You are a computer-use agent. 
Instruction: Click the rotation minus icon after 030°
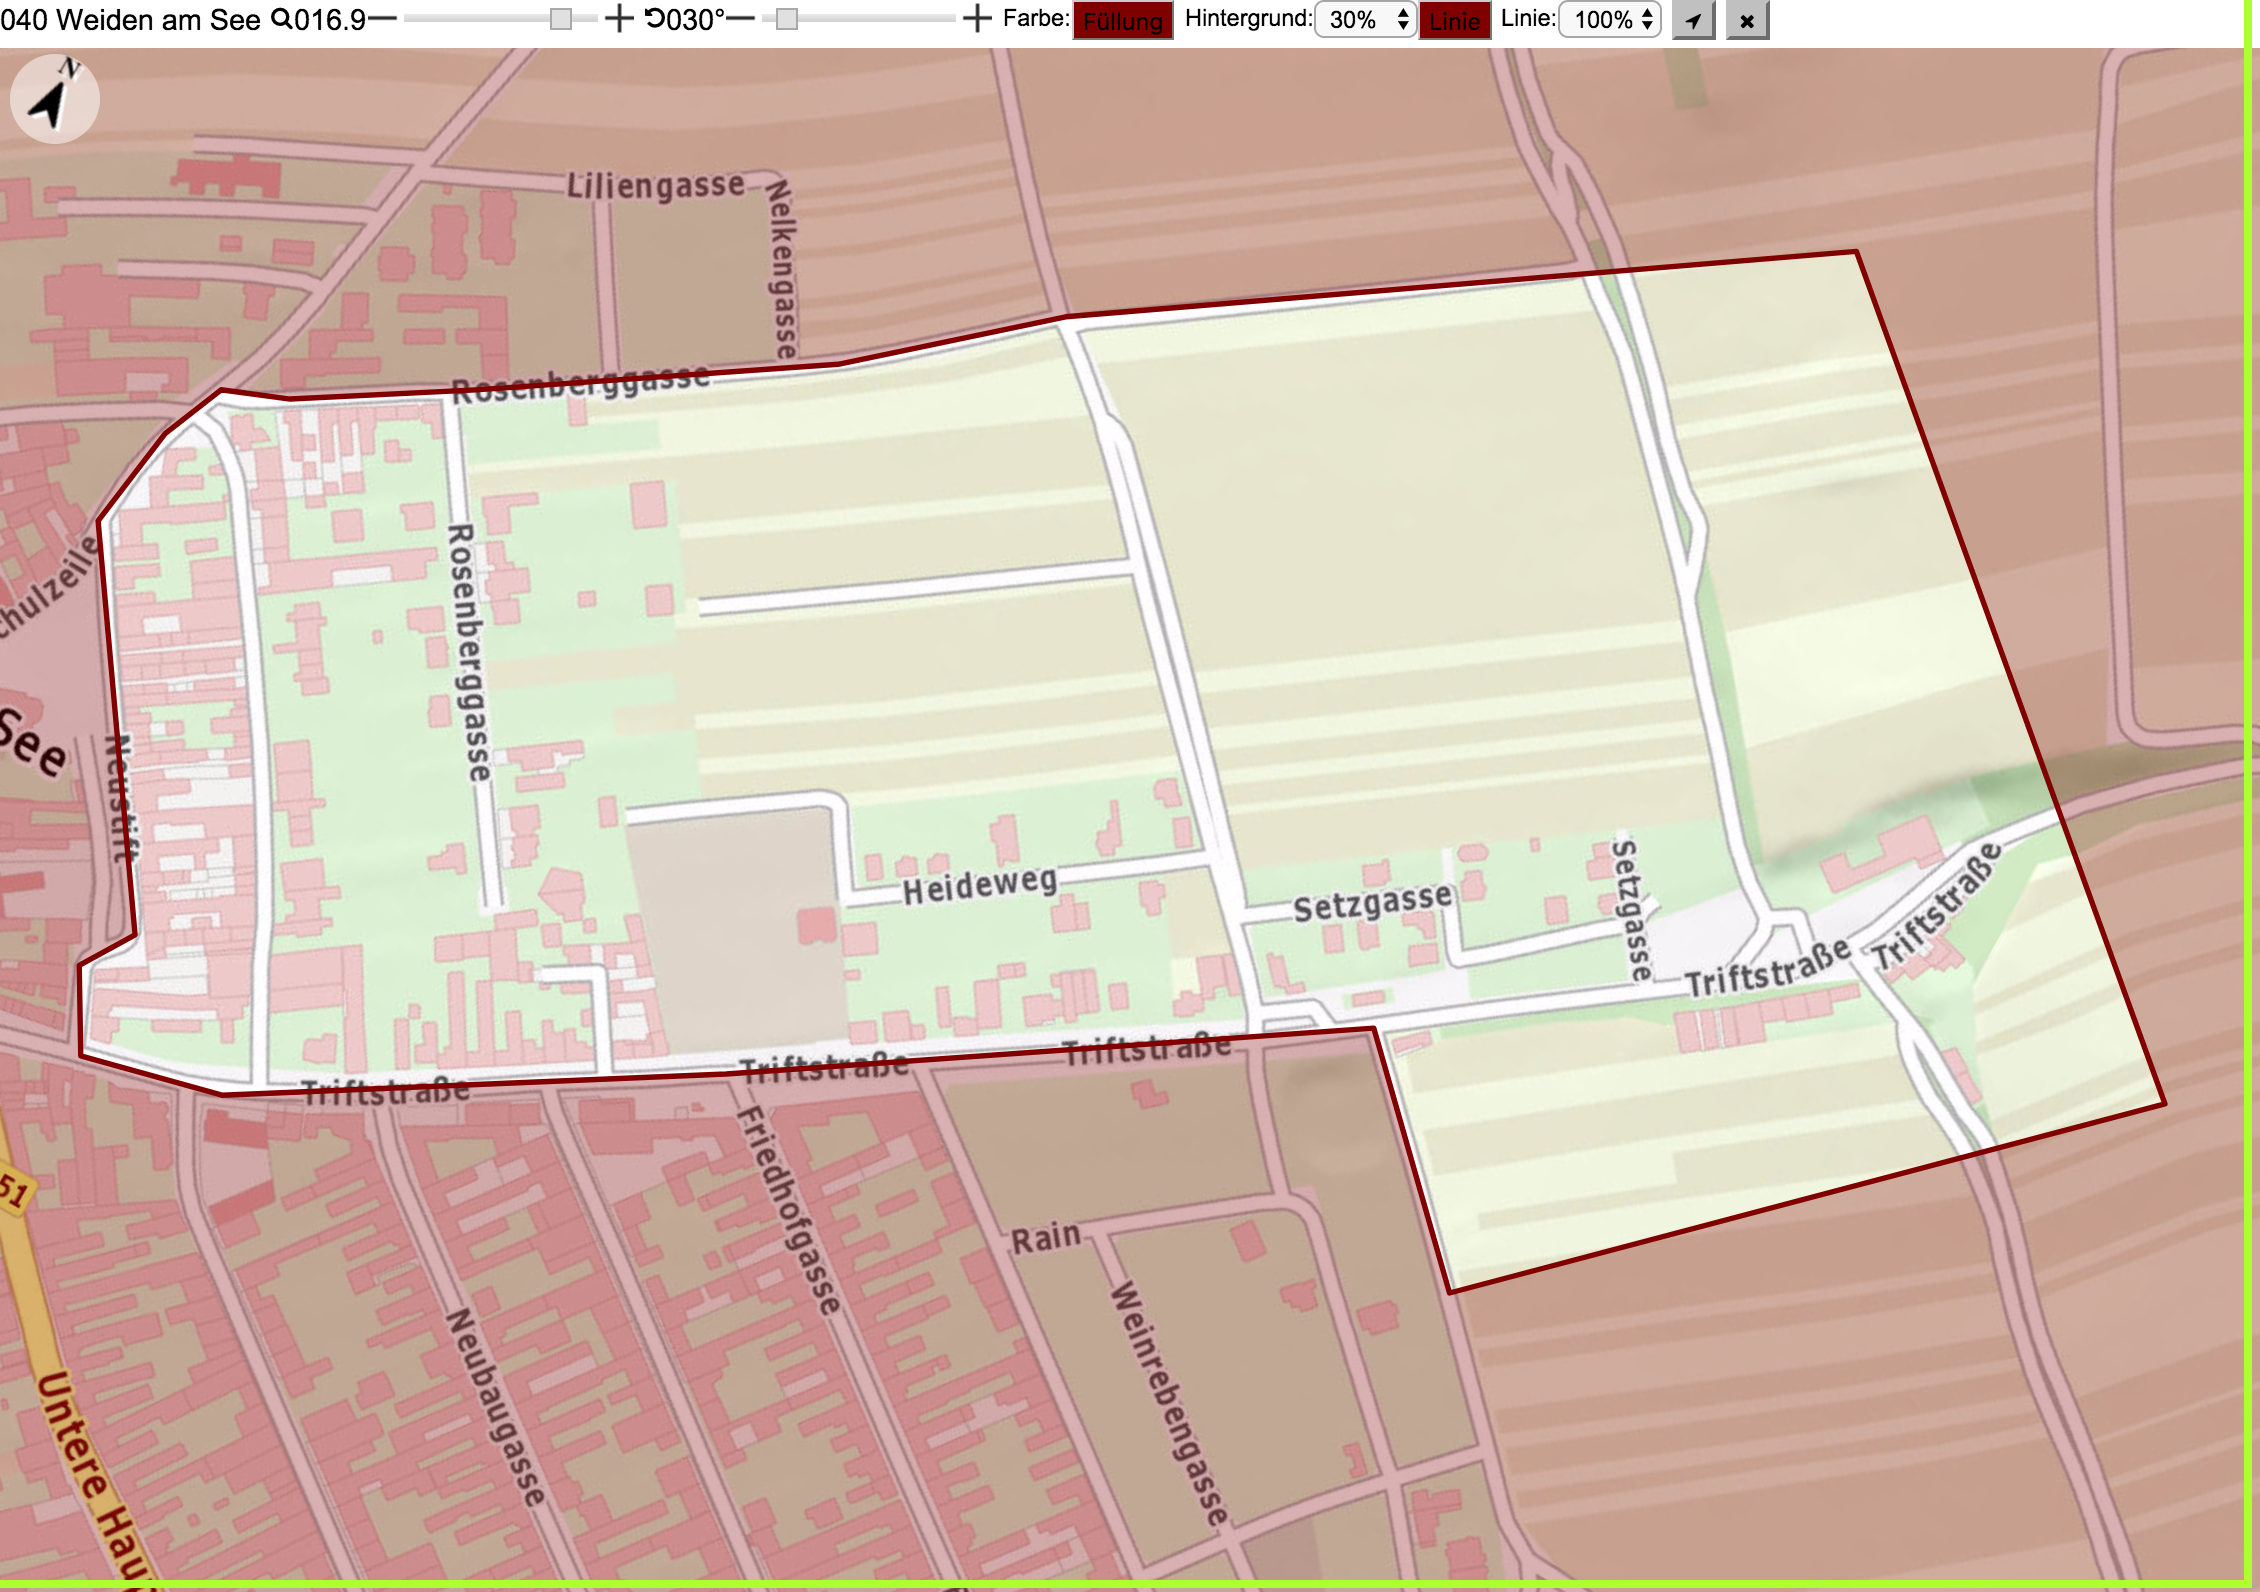coord(740,19)
